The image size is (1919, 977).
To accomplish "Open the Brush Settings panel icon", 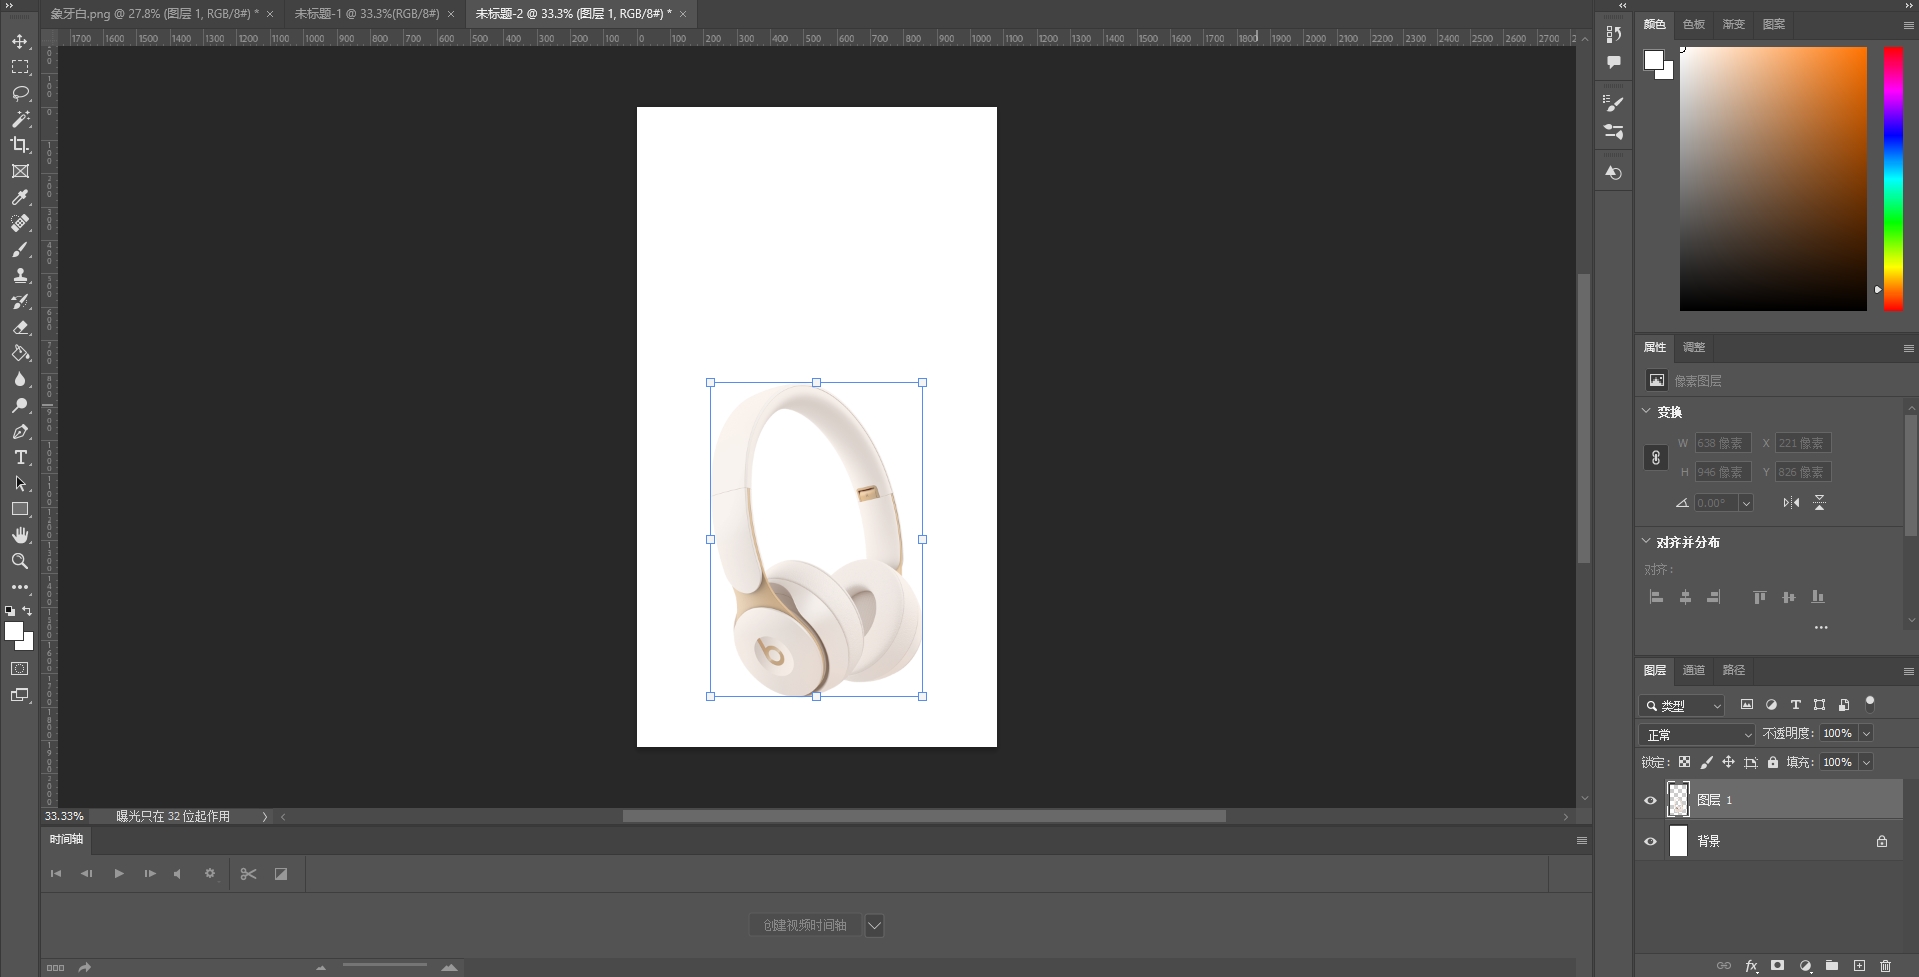I will pos(1614,103).
